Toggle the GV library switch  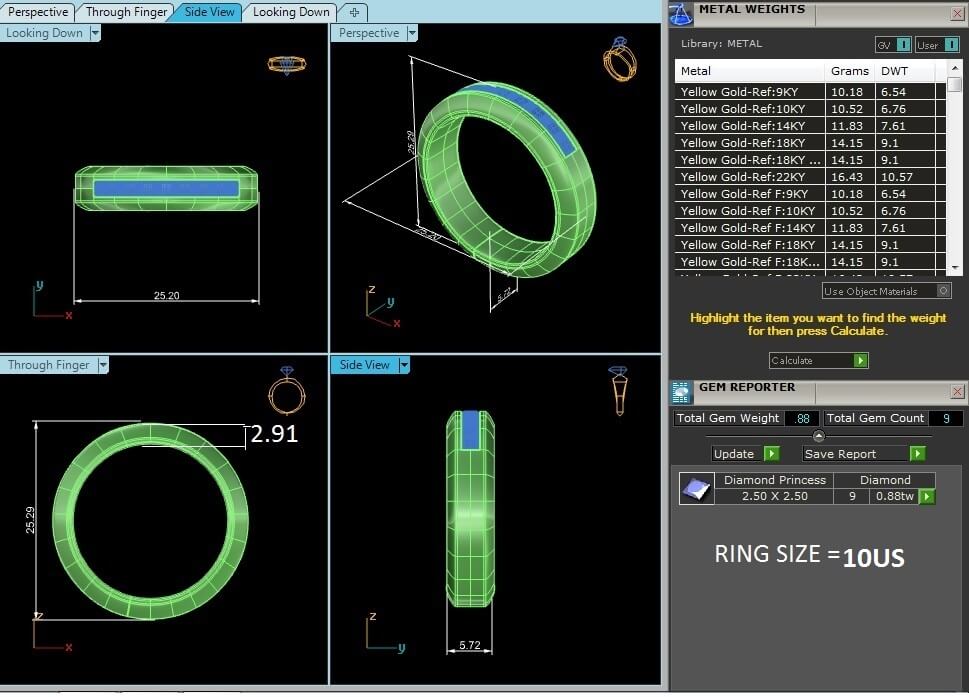click(x=893, y=45)
